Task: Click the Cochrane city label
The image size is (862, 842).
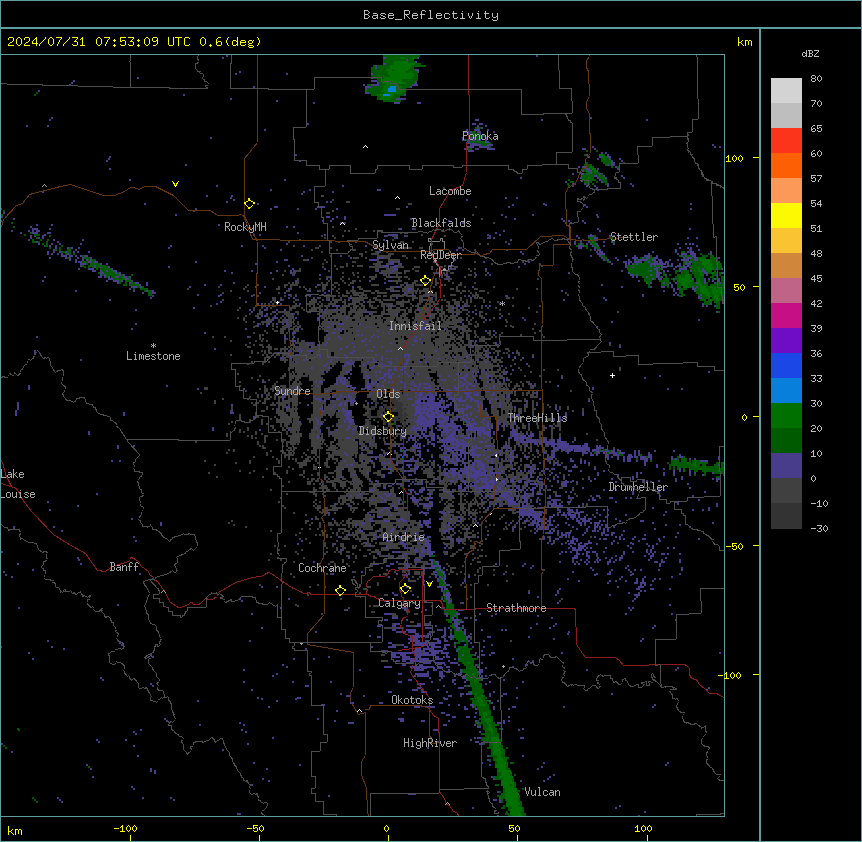Action: point(322,568)
